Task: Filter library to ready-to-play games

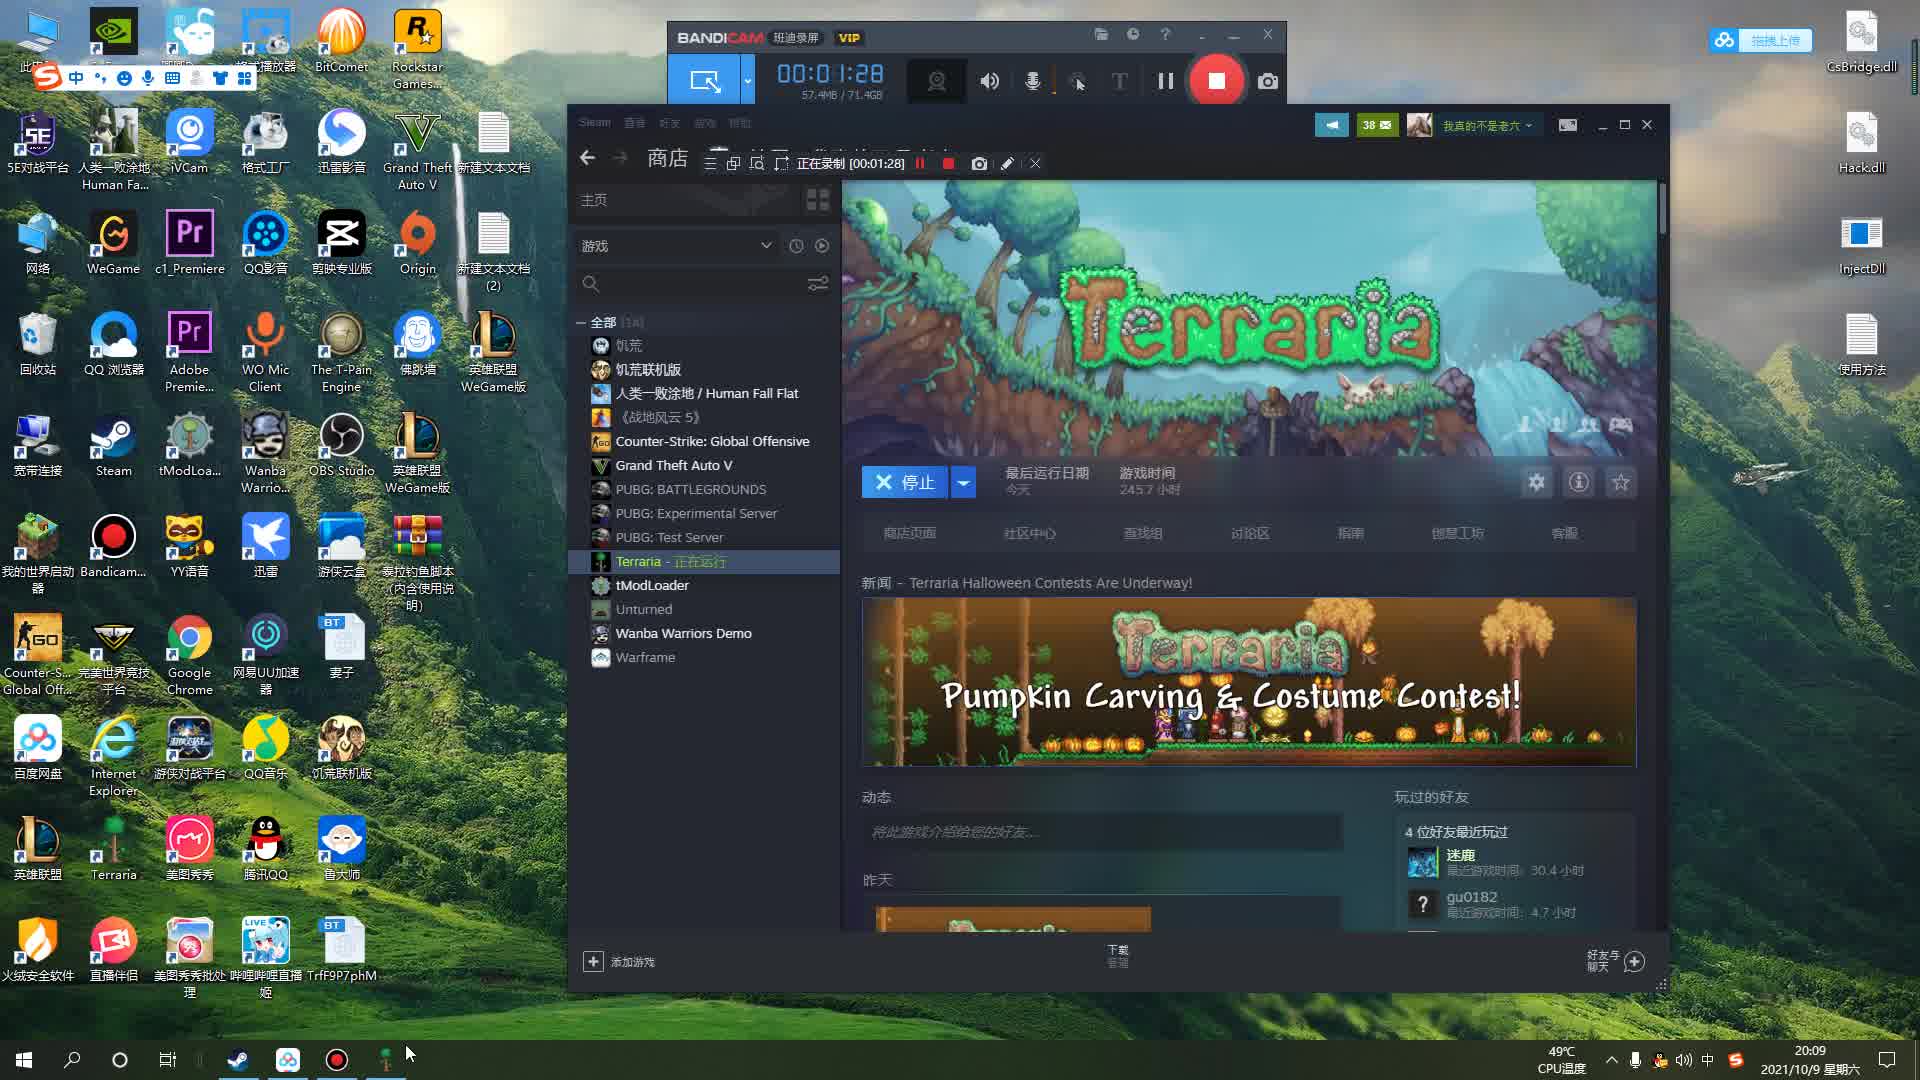Action: 822,246
